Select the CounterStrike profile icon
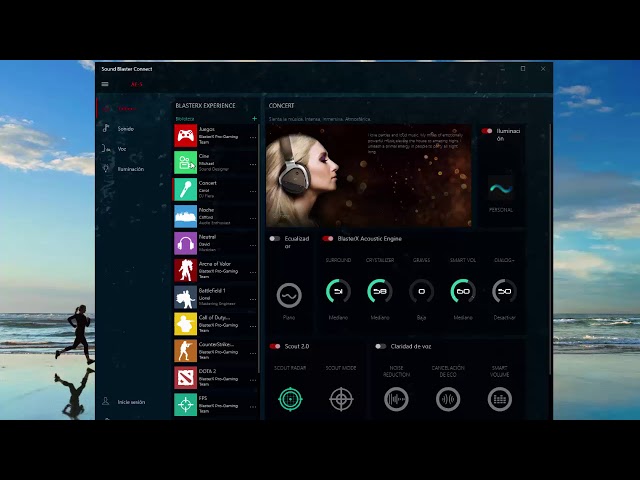The width and height of the screenshot is (640, 480). [x=185, y=351]
